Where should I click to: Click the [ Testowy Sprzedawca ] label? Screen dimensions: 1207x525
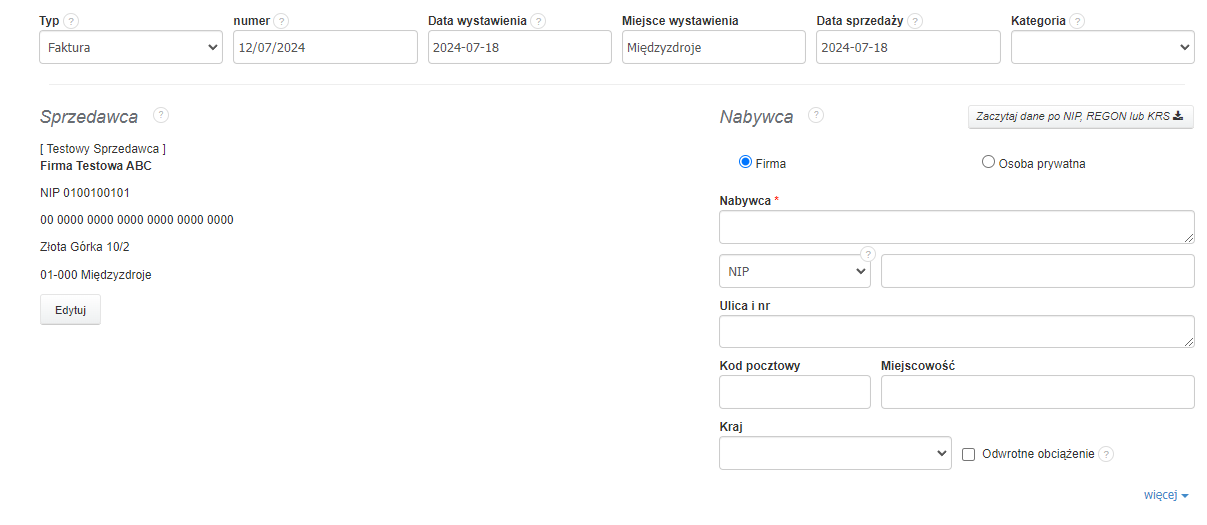click(103, 149)
